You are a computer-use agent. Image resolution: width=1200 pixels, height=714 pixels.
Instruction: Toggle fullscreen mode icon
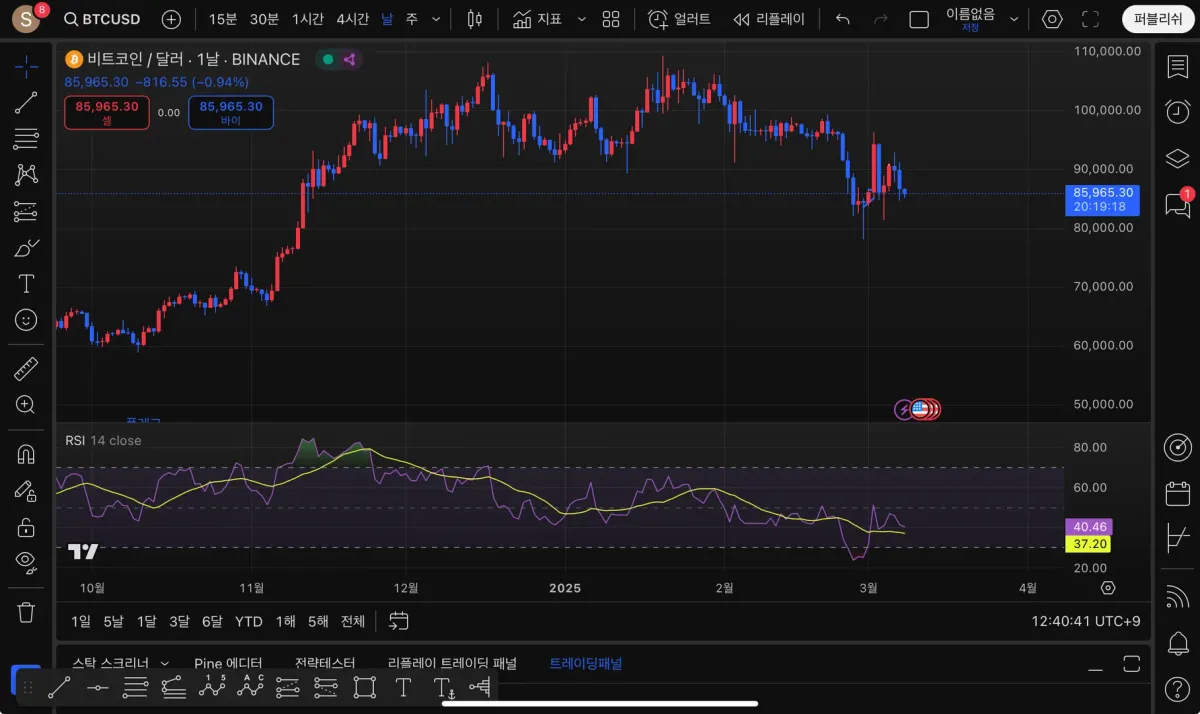1090,19
